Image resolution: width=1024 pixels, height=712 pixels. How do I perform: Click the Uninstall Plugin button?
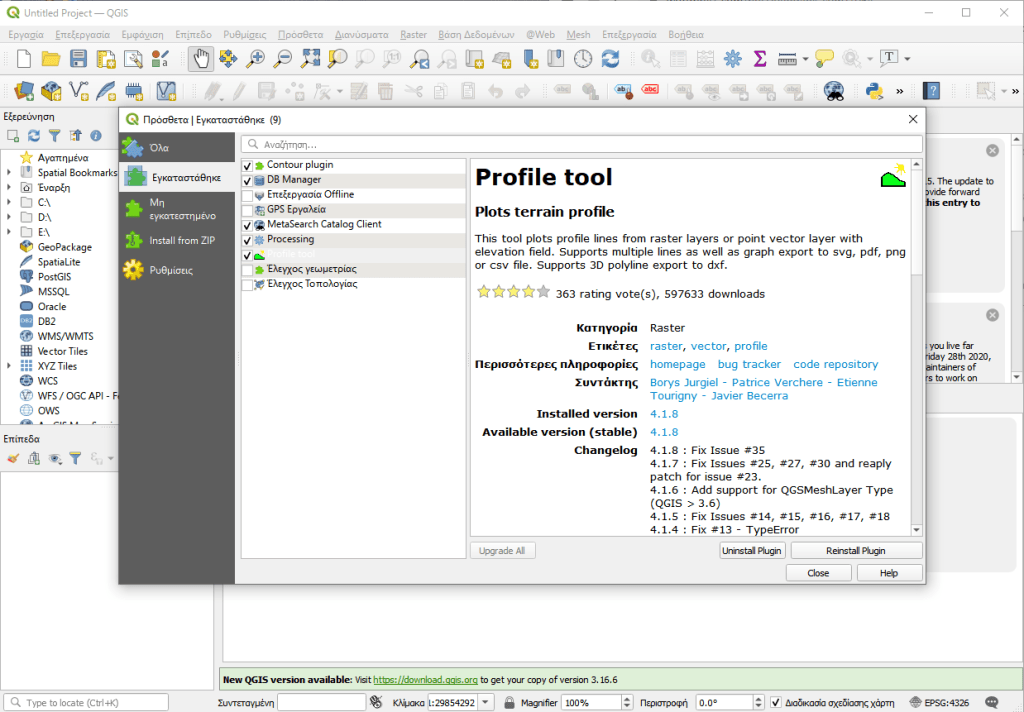[752, 550]
